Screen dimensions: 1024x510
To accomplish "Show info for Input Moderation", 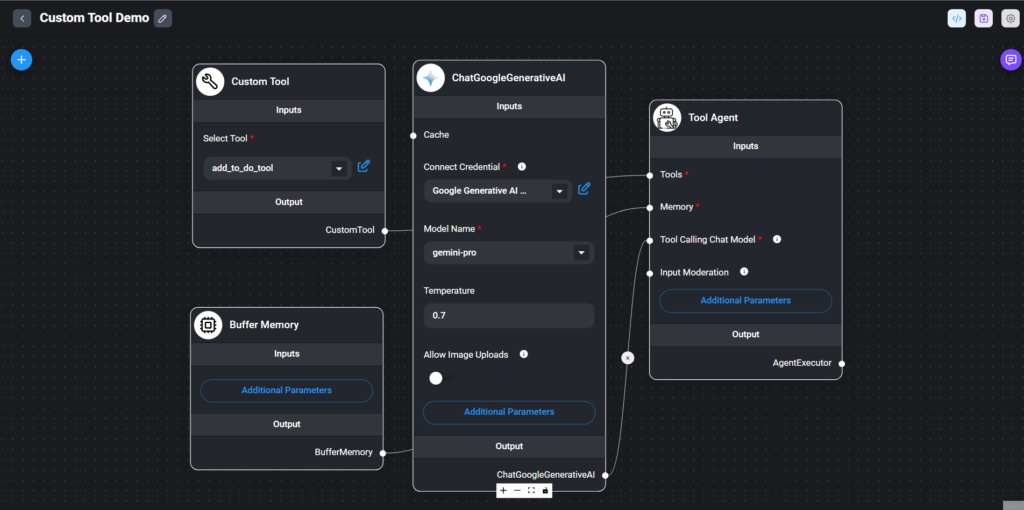I will click(x=744, y=272).
